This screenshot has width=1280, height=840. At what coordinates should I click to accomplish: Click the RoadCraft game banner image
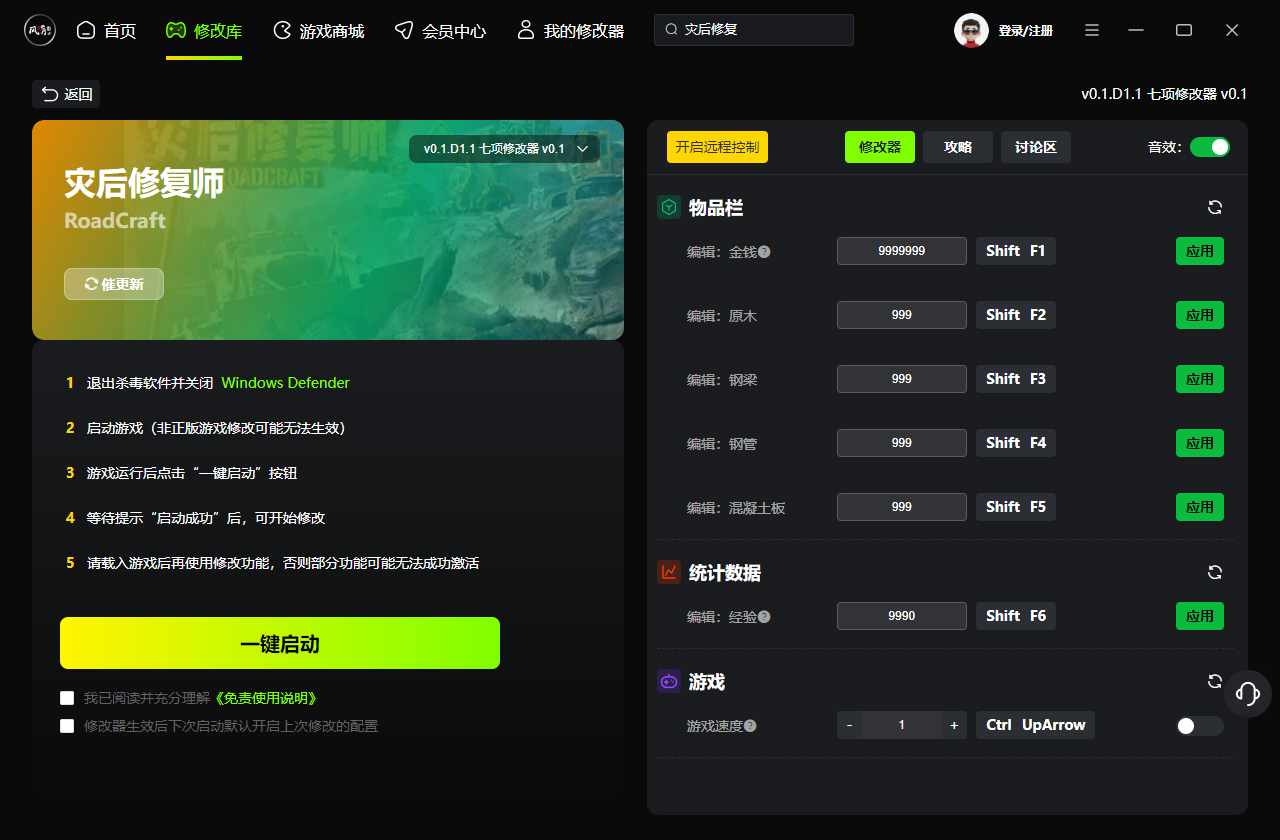pos(328,230)
